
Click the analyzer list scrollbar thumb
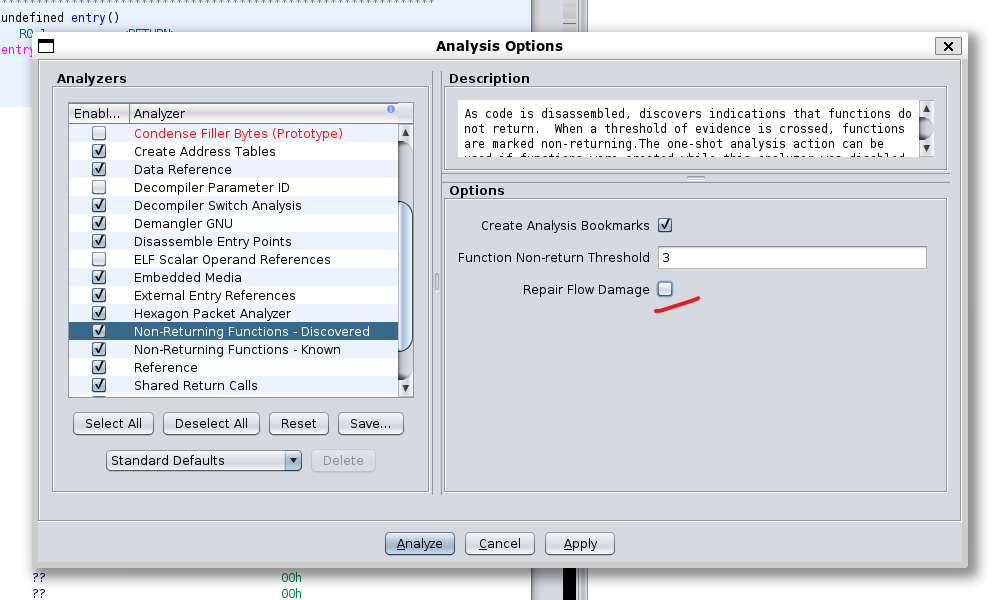(x=406, y=275)
